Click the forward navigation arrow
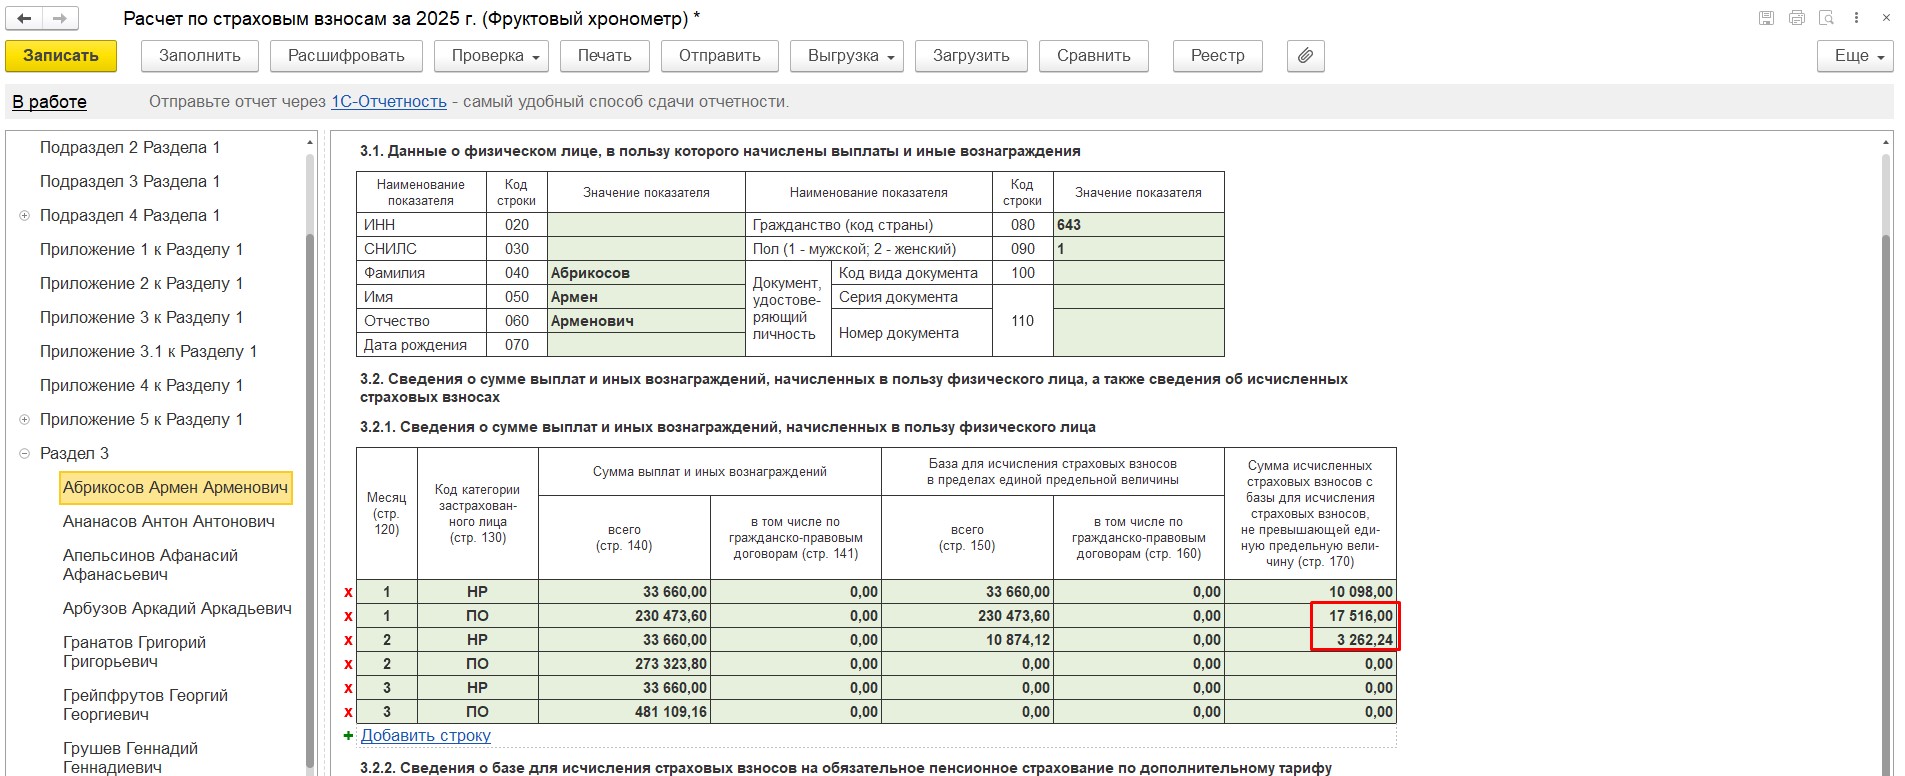The image size is (1905, 776). [x=60, y=19]
